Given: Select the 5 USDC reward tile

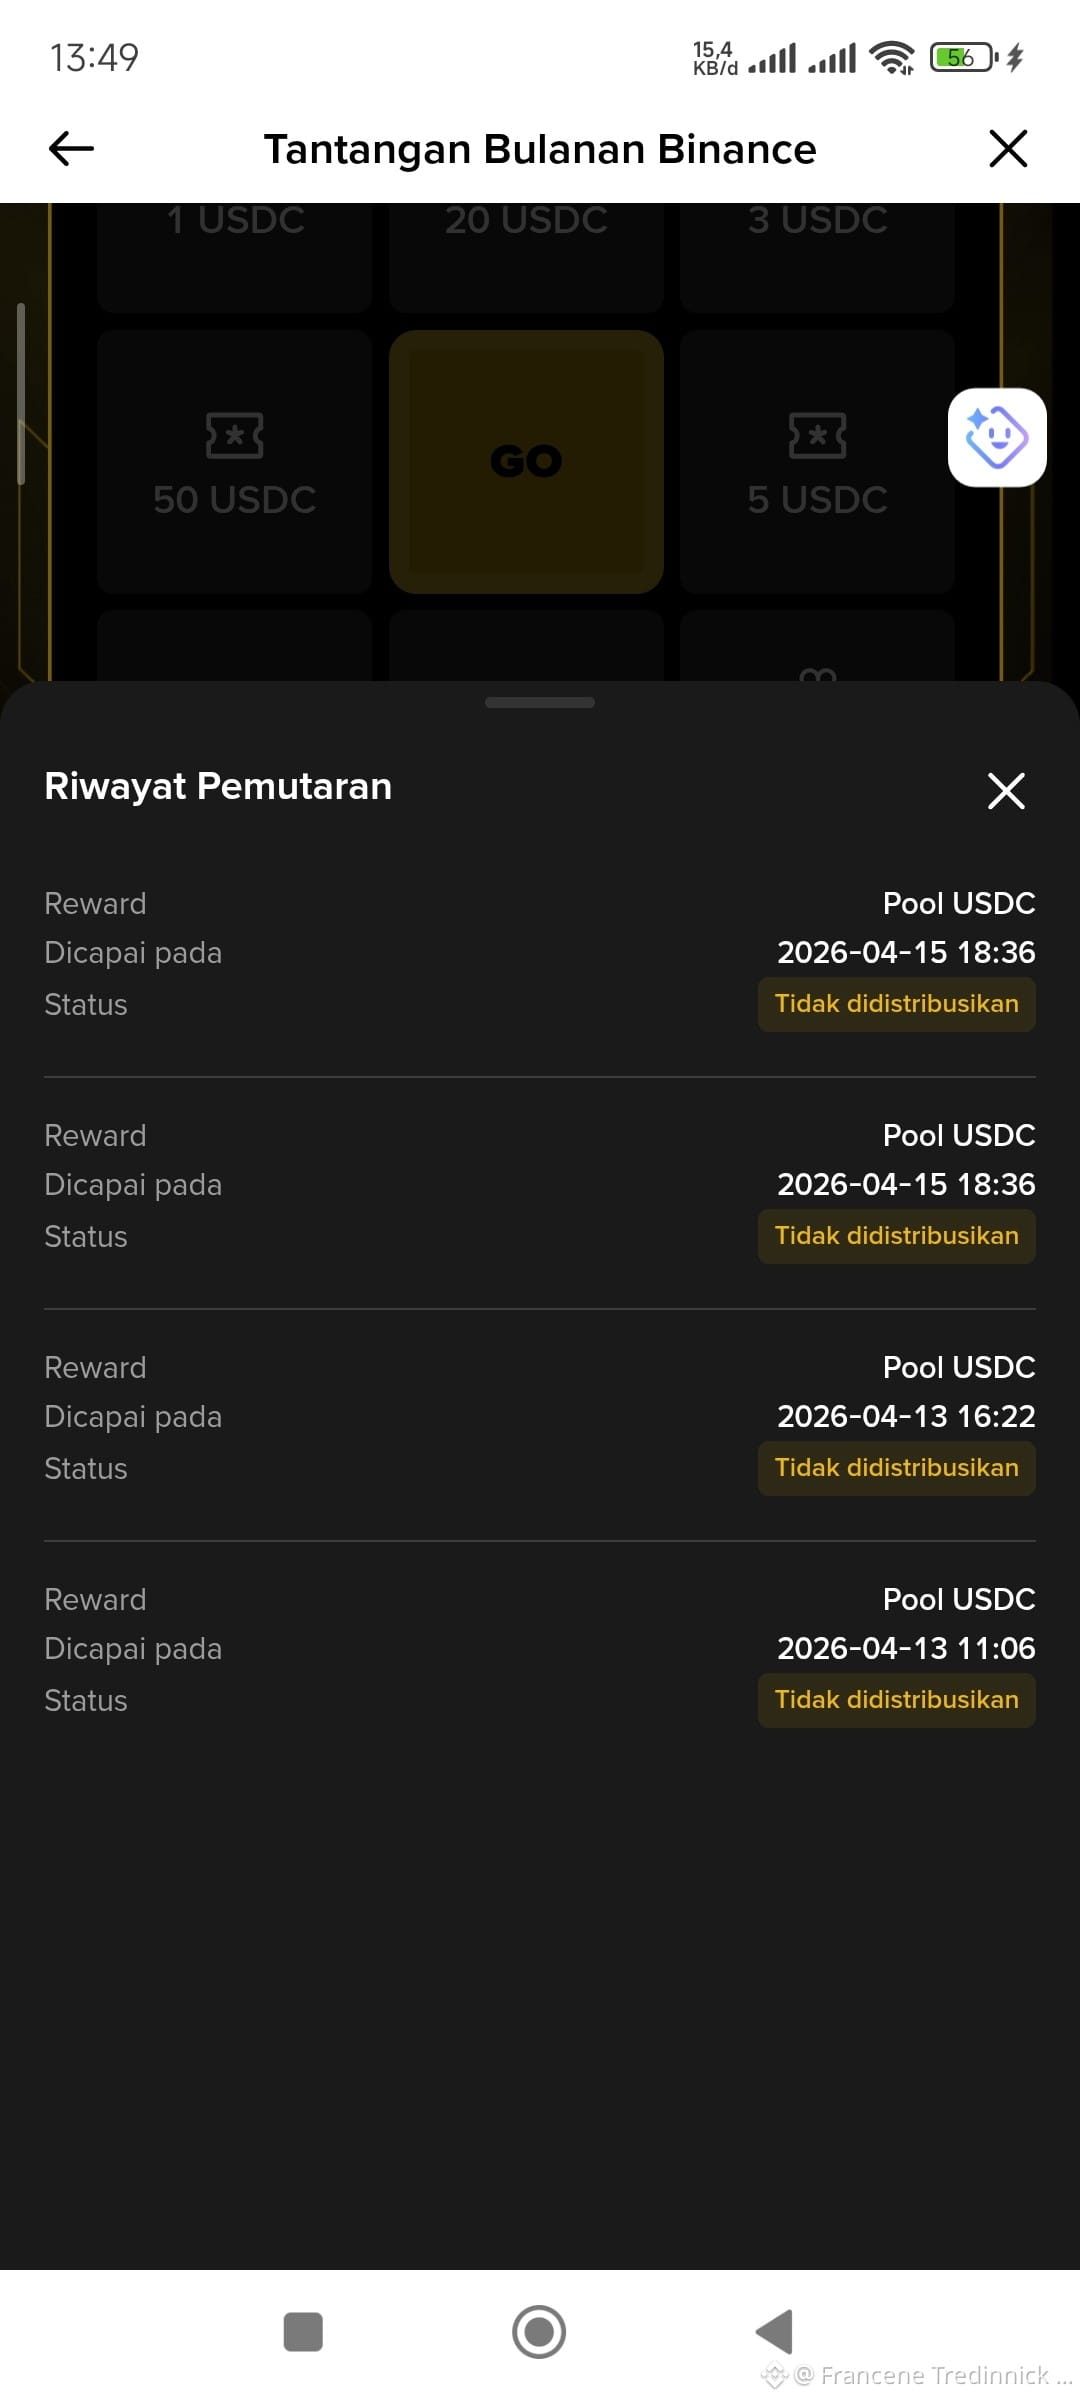Looking at the screenshot, I should click(x=817, y=462).
